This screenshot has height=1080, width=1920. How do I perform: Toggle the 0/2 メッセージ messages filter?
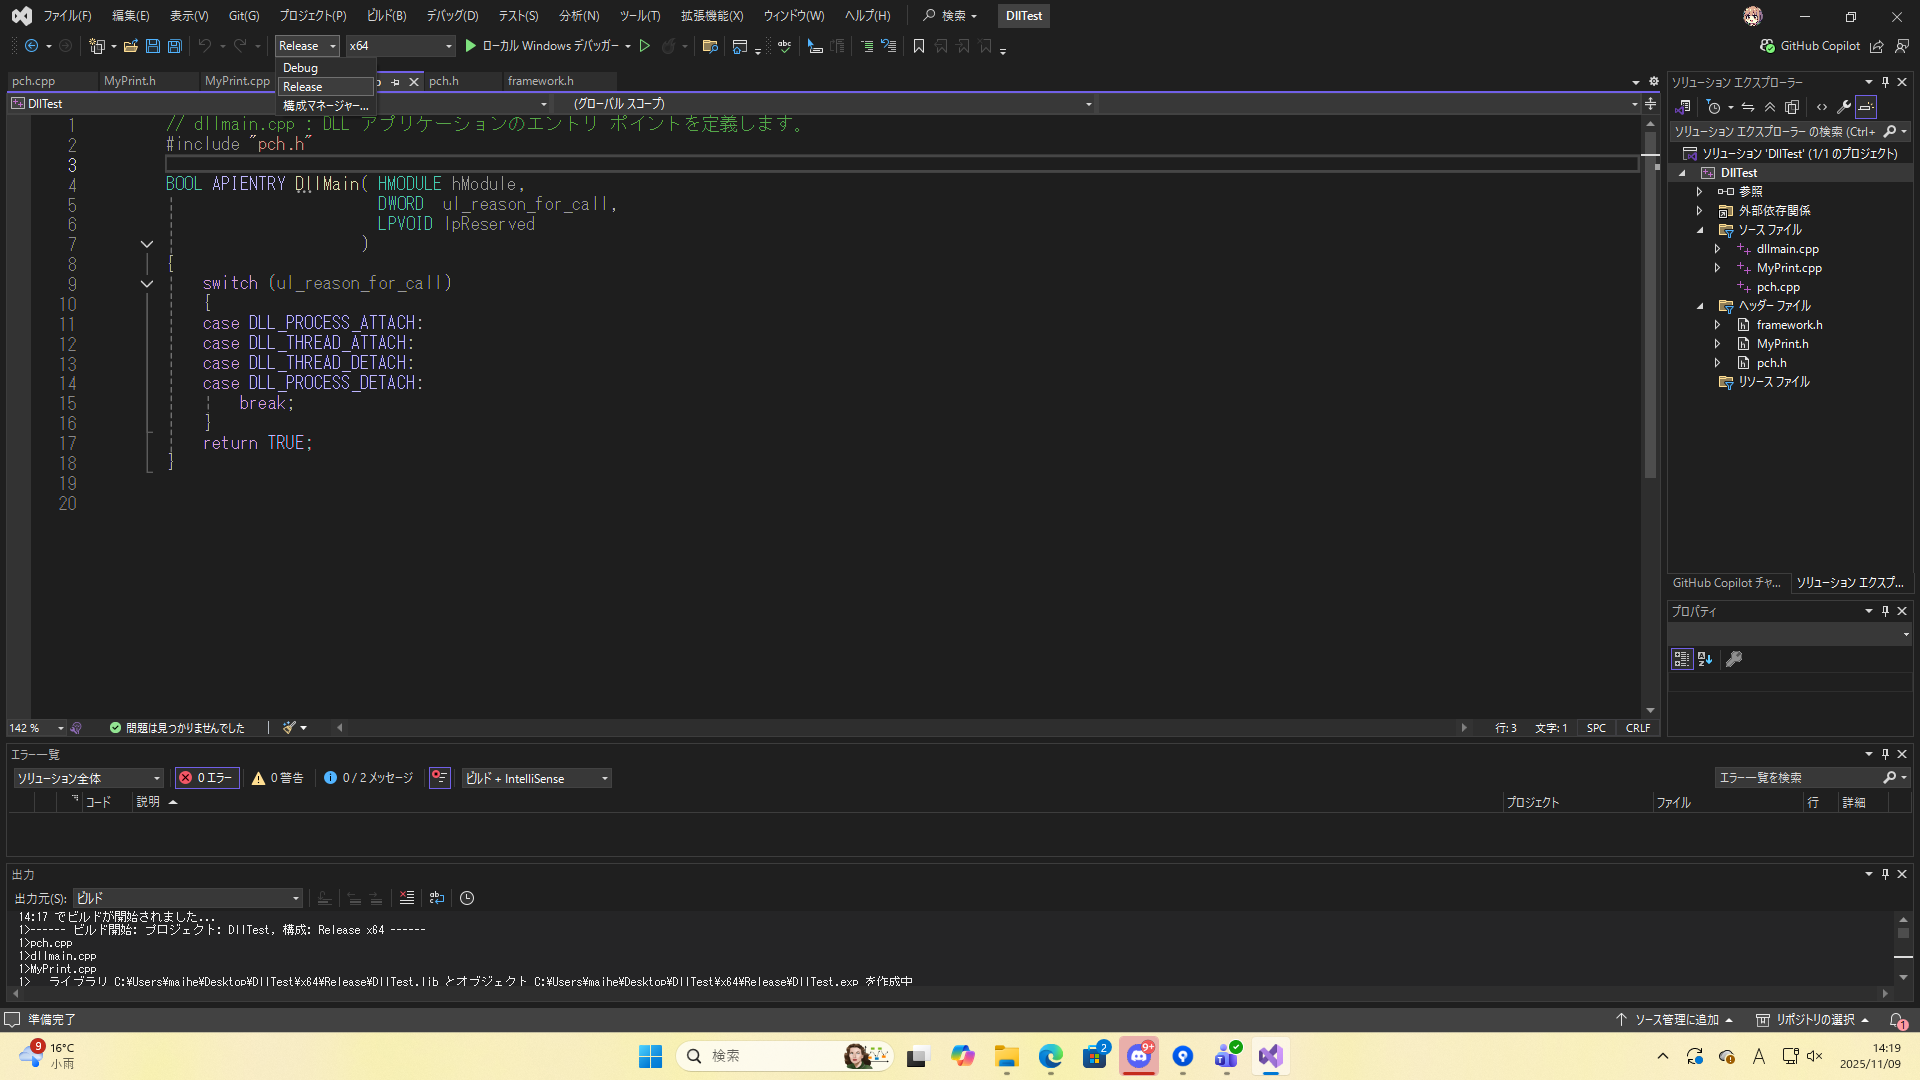point(368,778)
